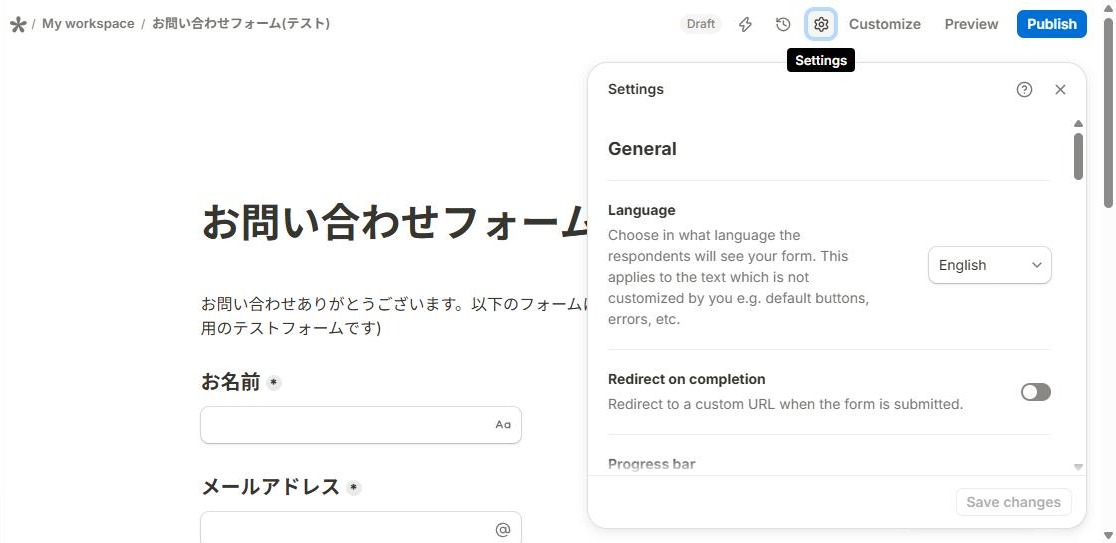Image resolution: width=1116 pixels, height=543 pixels.
Task: Click the General section heading
Action: click(x=642, y=149)
